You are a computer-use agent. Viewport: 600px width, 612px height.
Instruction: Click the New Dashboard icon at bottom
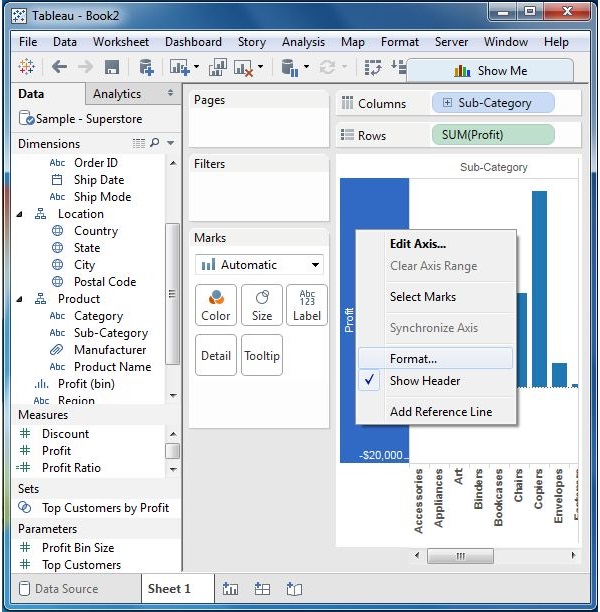point(262,589)
